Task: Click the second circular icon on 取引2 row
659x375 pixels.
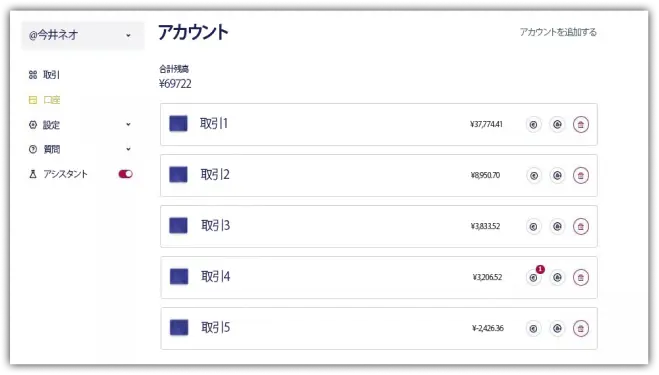Action: pyautogui.click(x=557, y=175)
